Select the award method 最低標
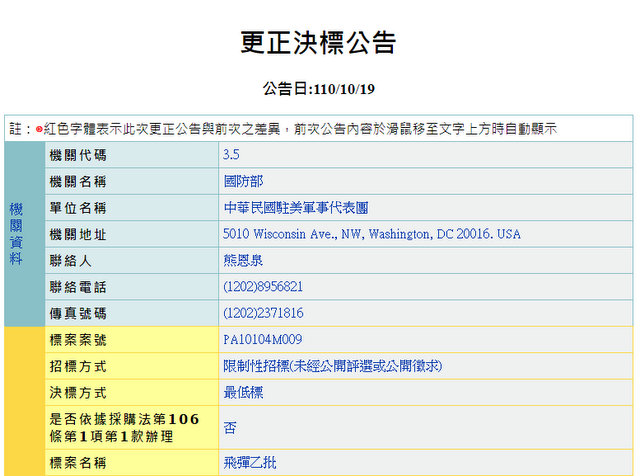 tap(243, 393)
